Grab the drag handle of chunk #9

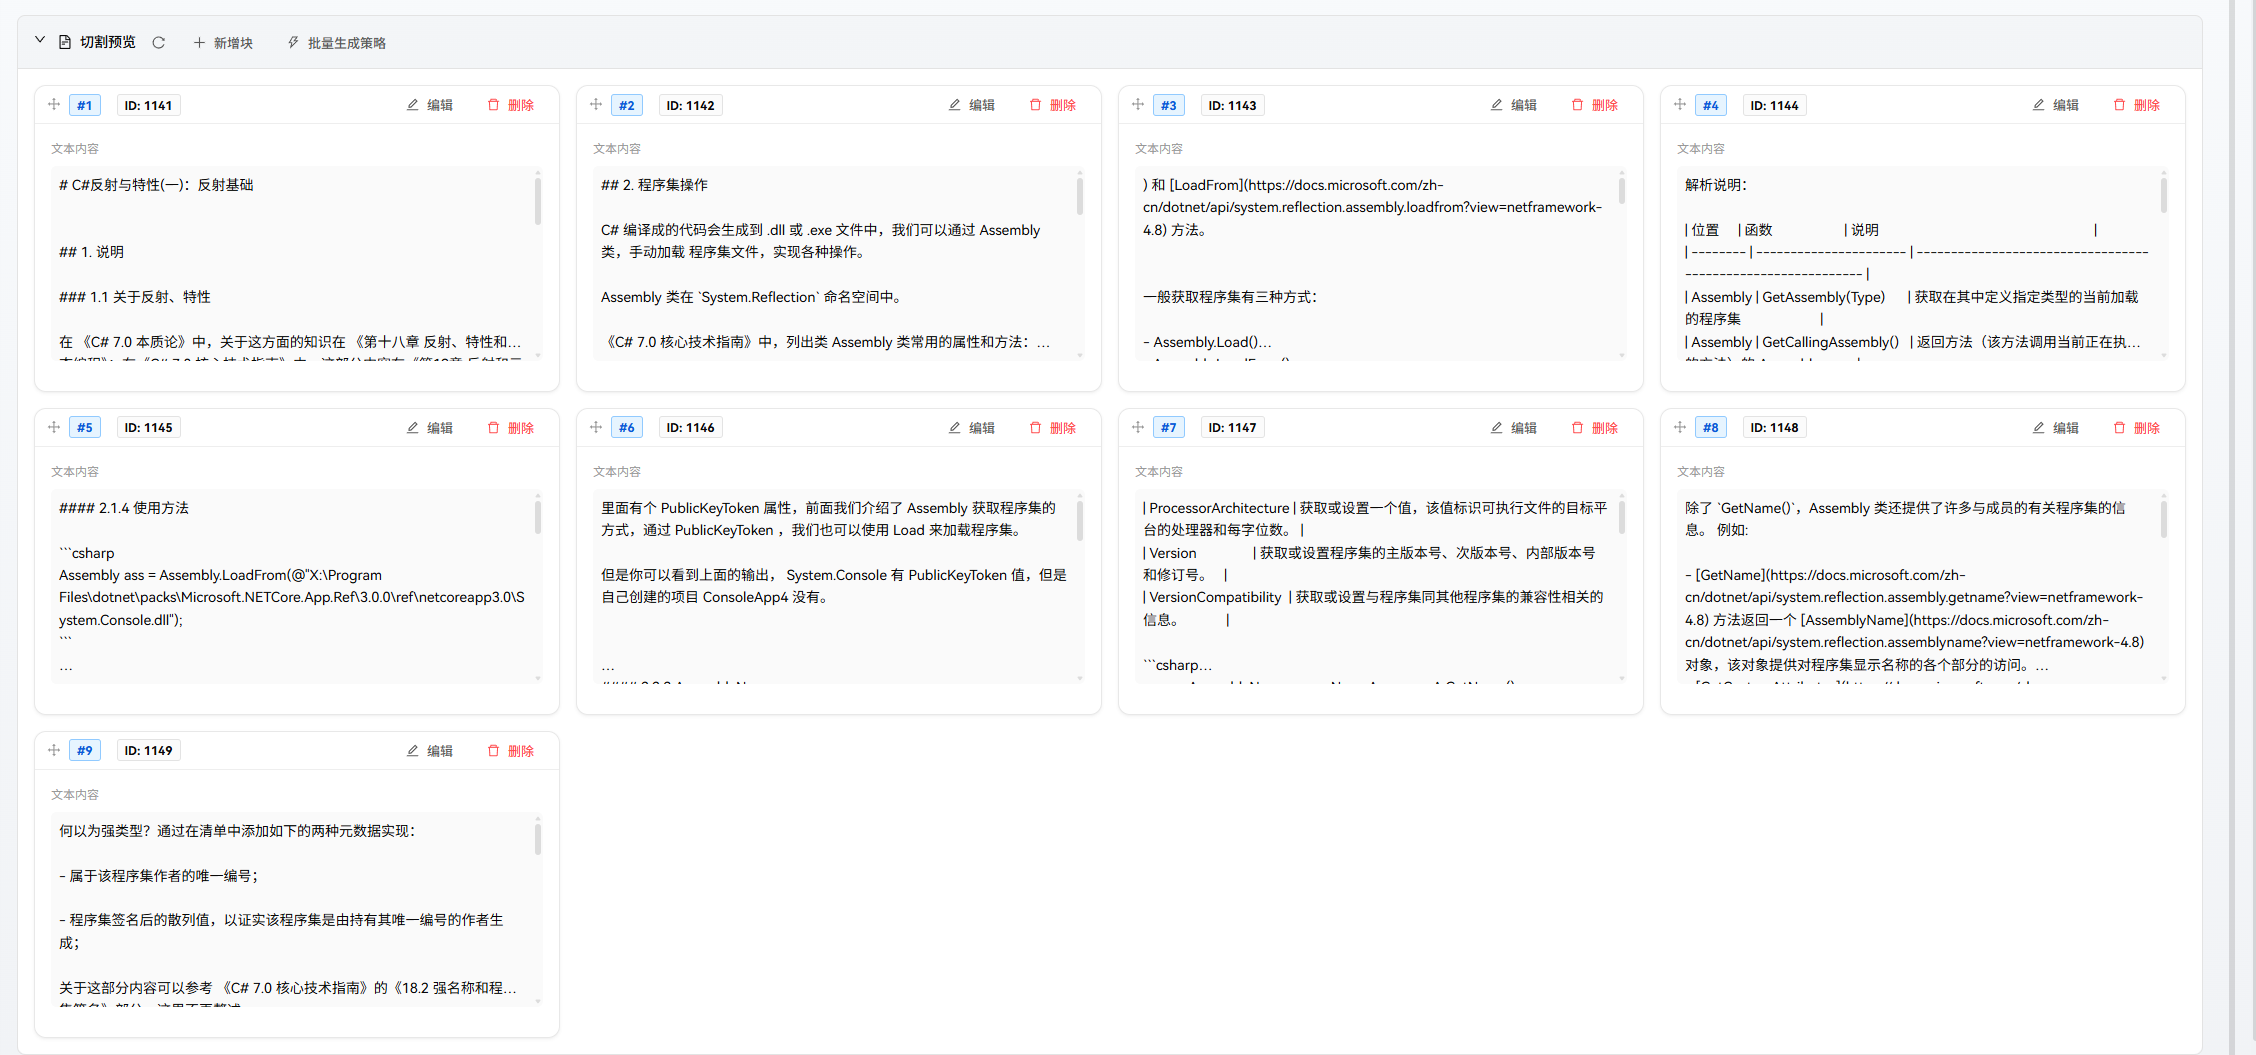pyautogui.click(x=54, y=750)
